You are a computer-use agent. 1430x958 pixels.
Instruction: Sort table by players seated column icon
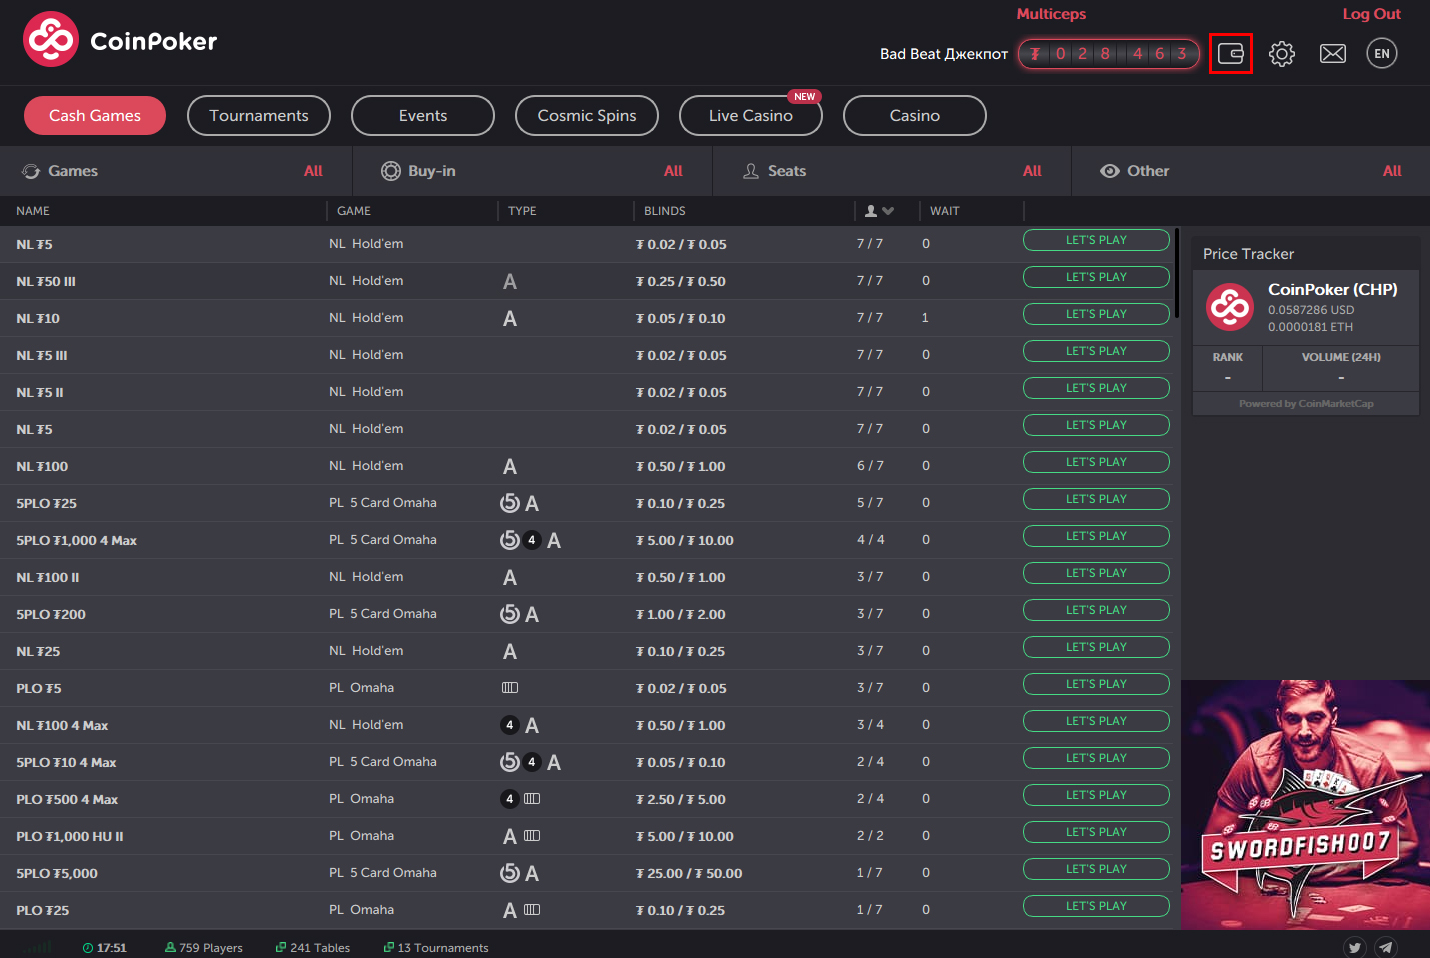[x=878, y=211]
